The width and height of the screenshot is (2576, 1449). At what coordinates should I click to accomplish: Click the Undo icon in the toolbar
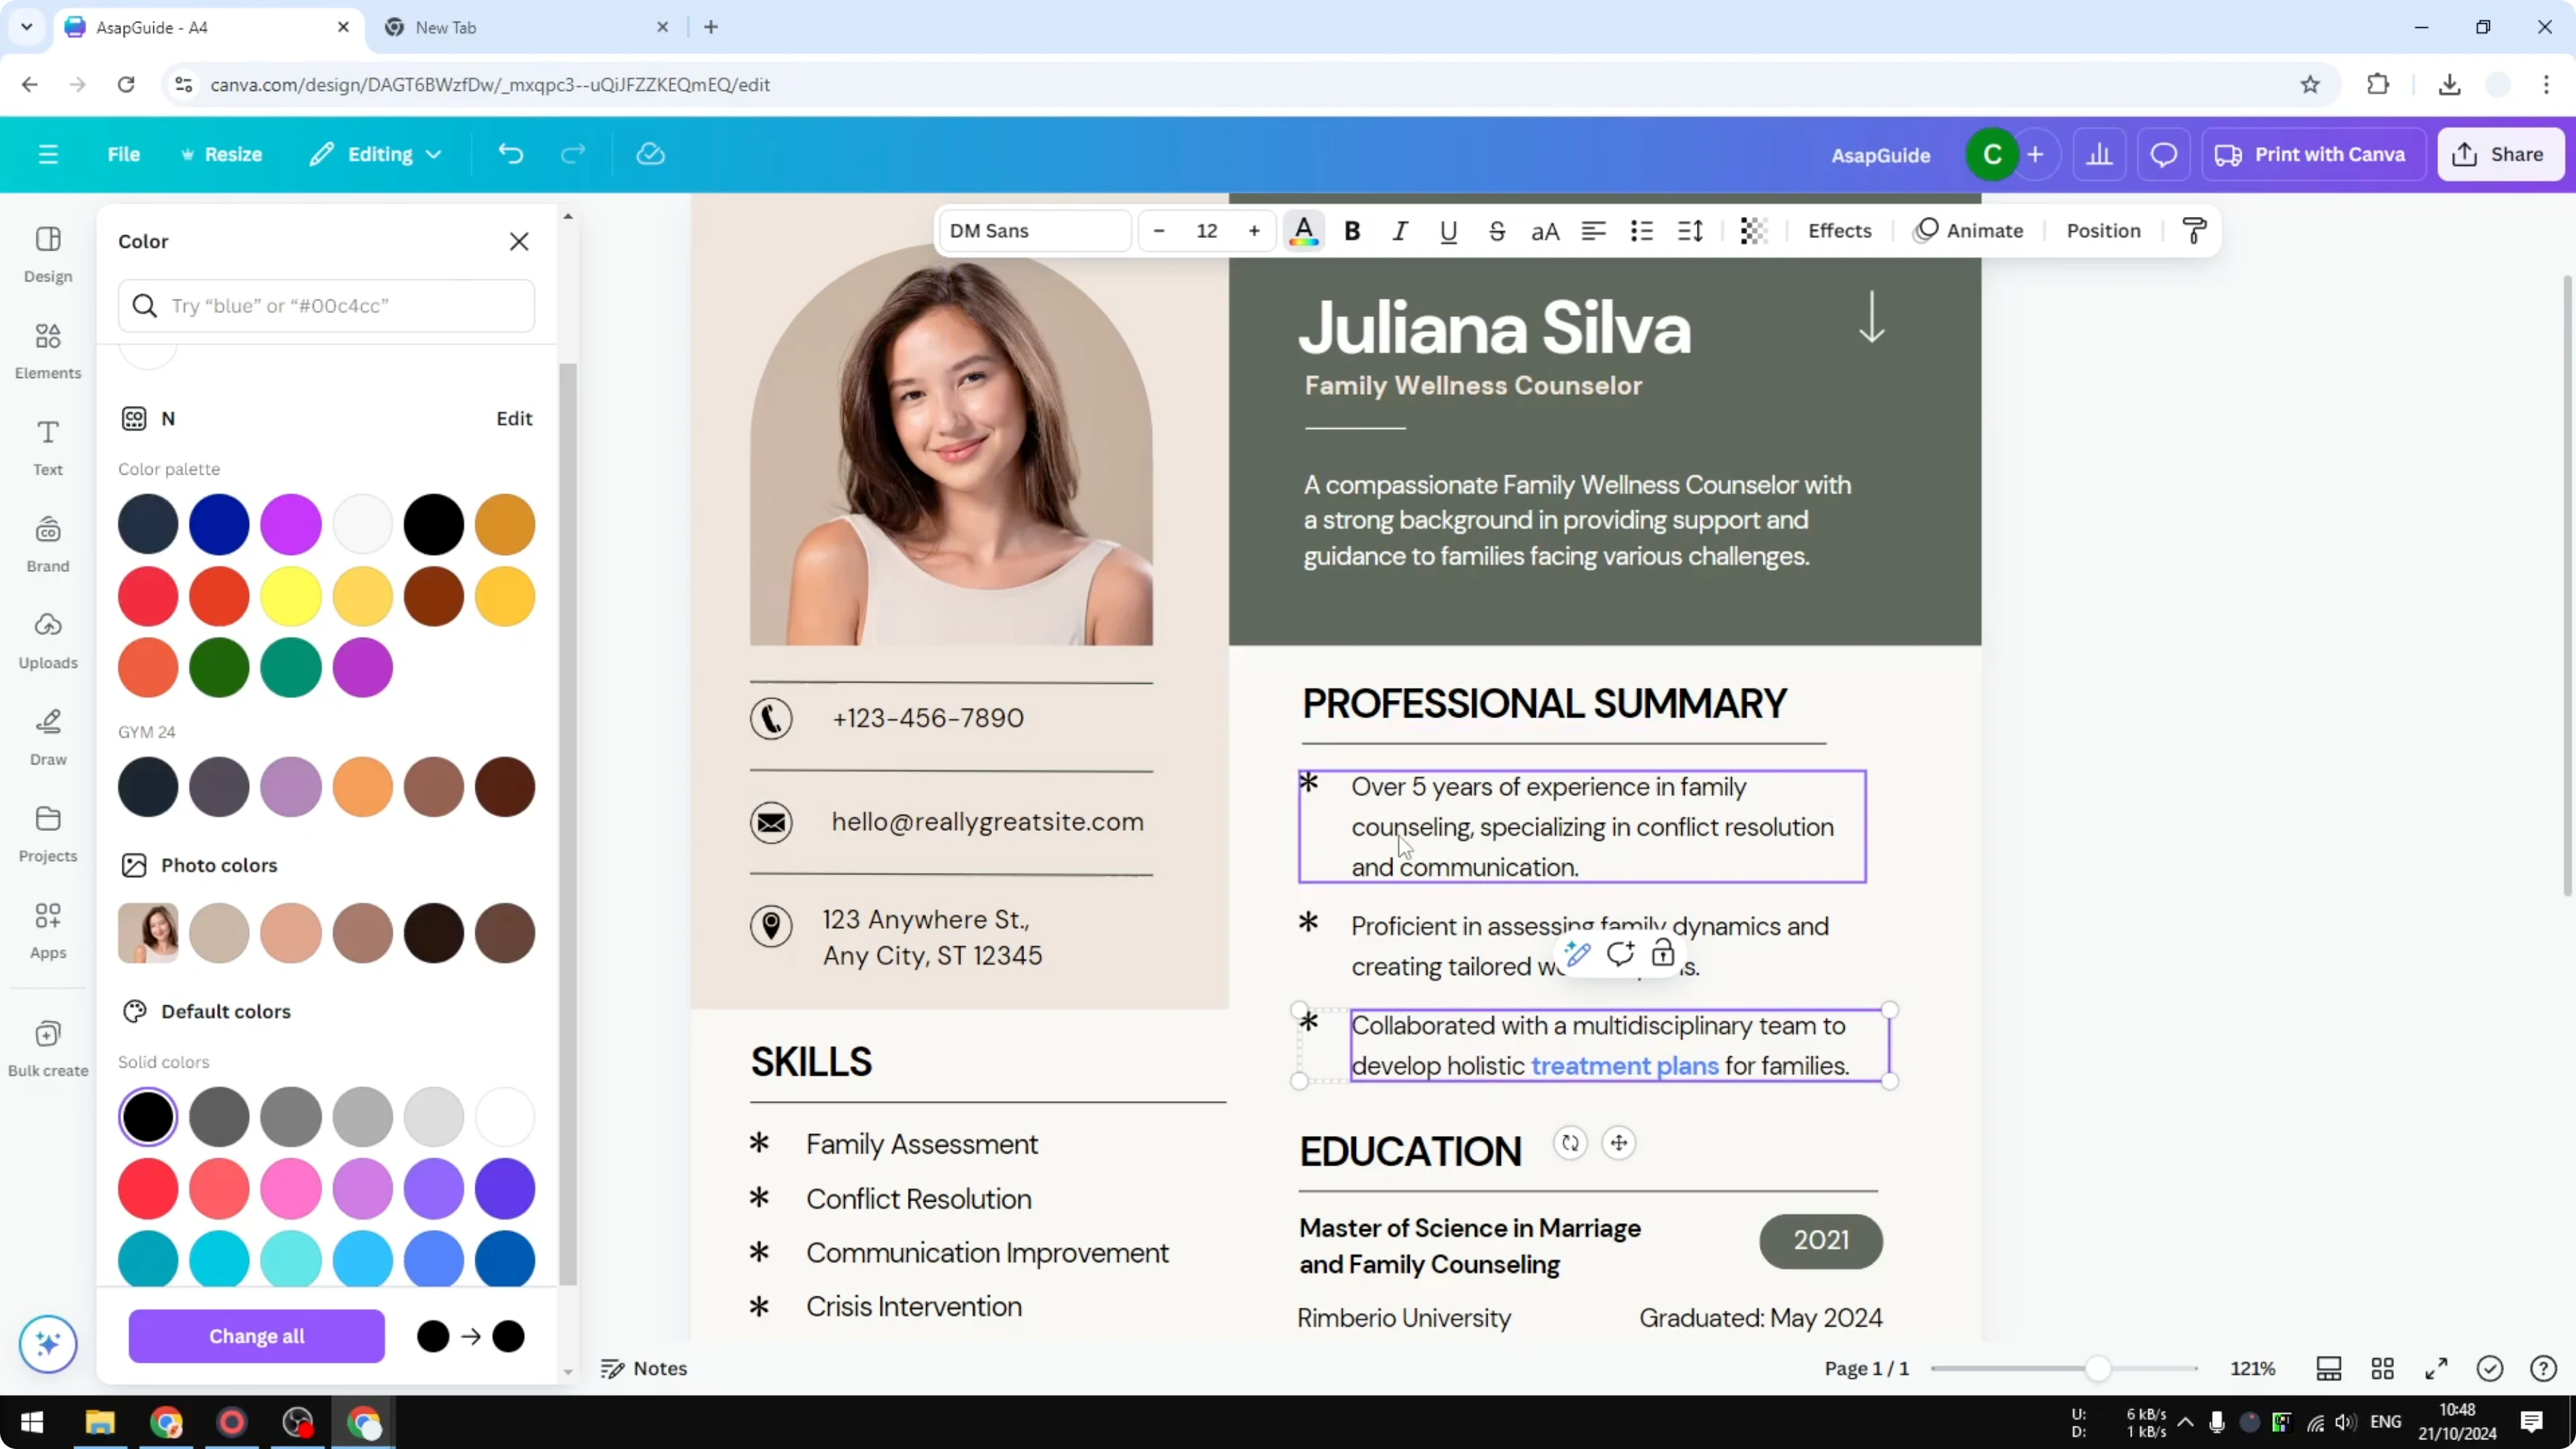511,153
